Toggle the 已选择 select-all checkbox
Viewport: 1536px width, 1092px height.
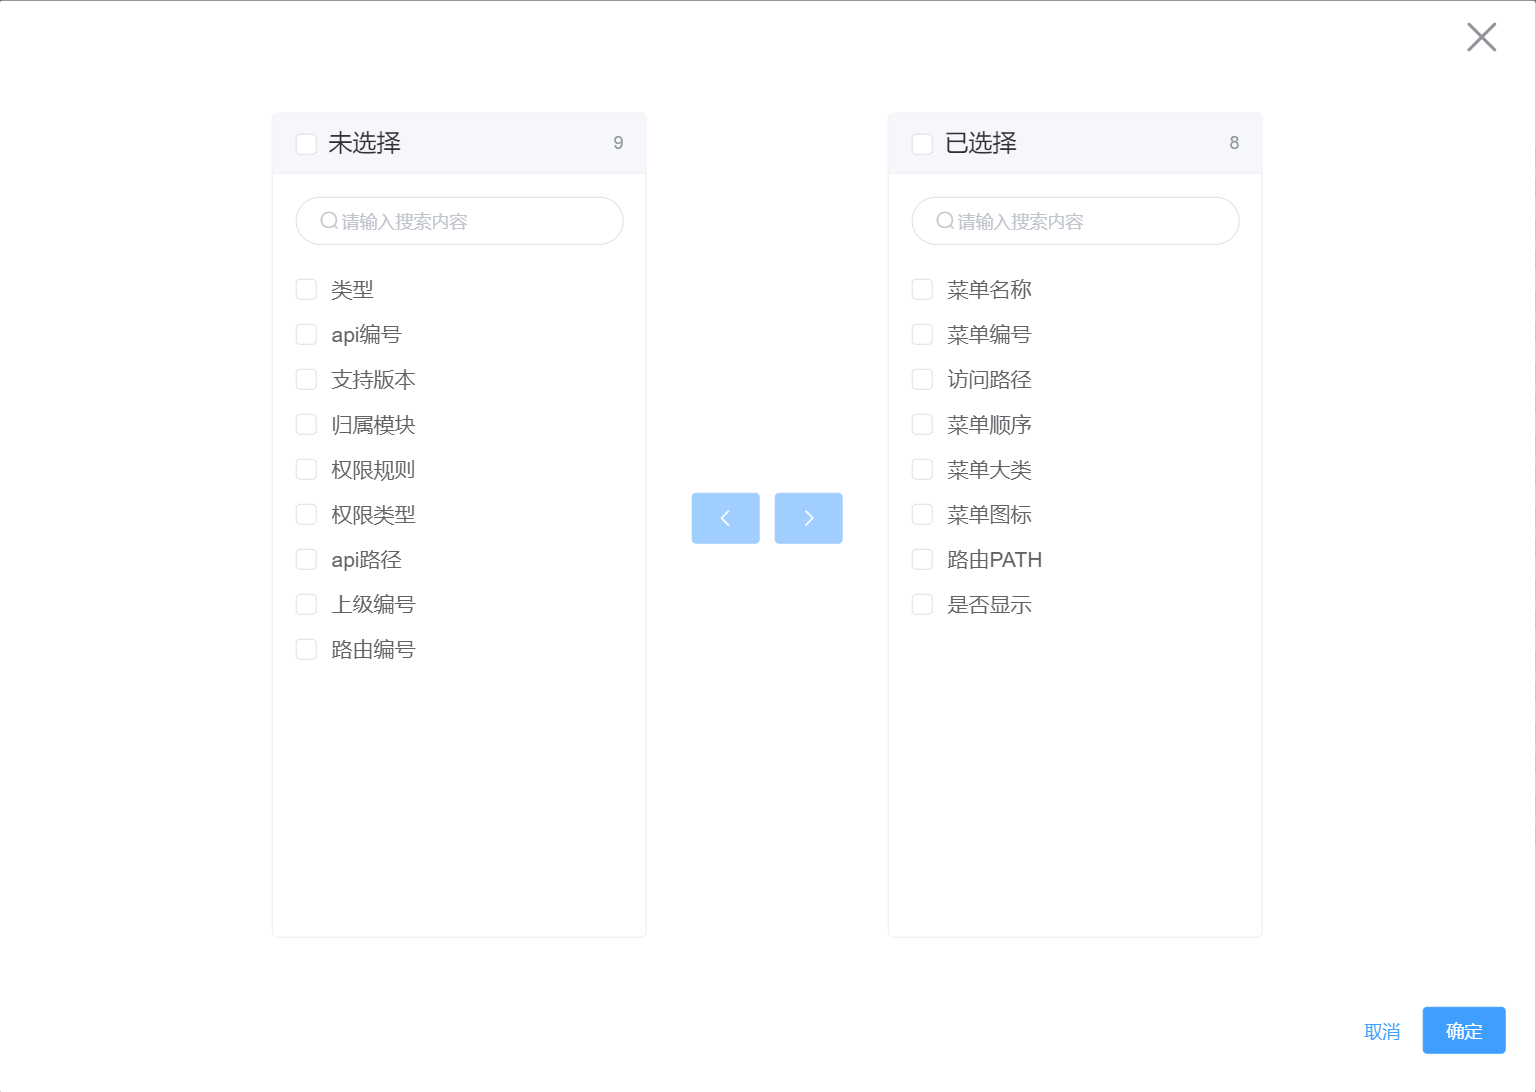(x=922, y=144)
